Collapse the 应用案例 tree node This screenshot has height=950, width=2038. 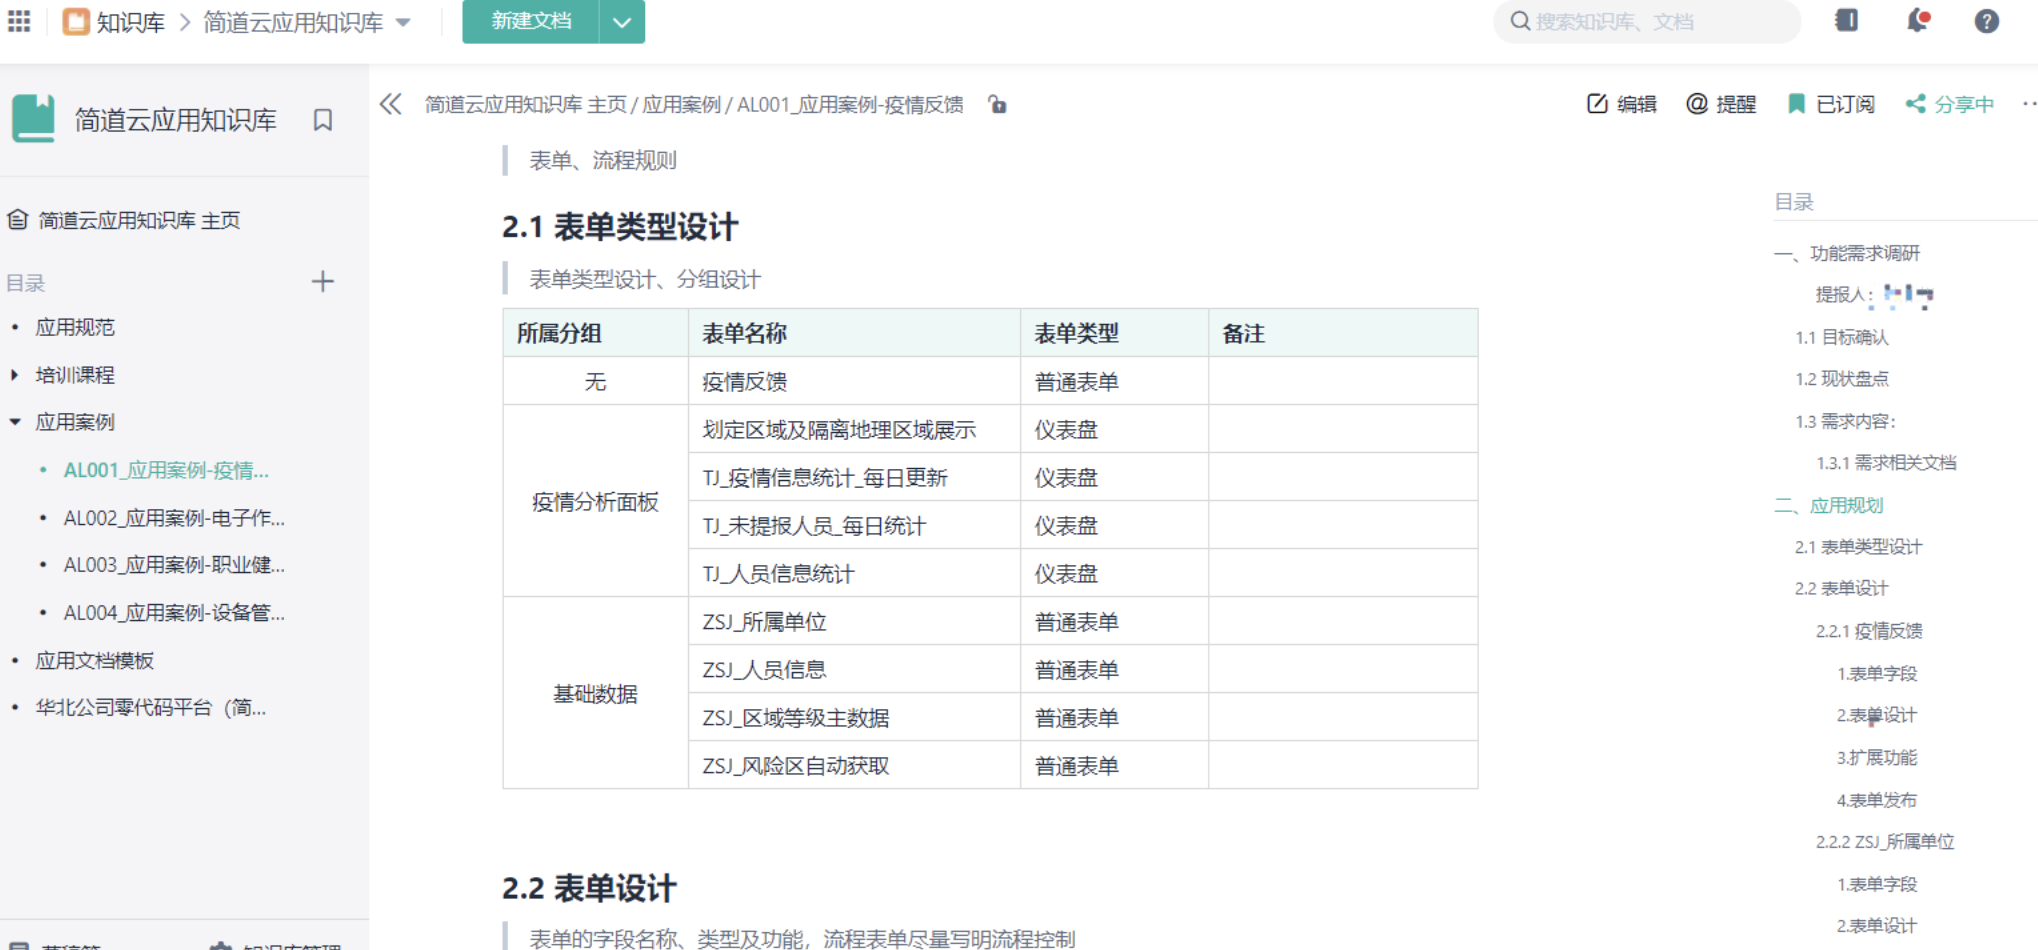point(14,422)
